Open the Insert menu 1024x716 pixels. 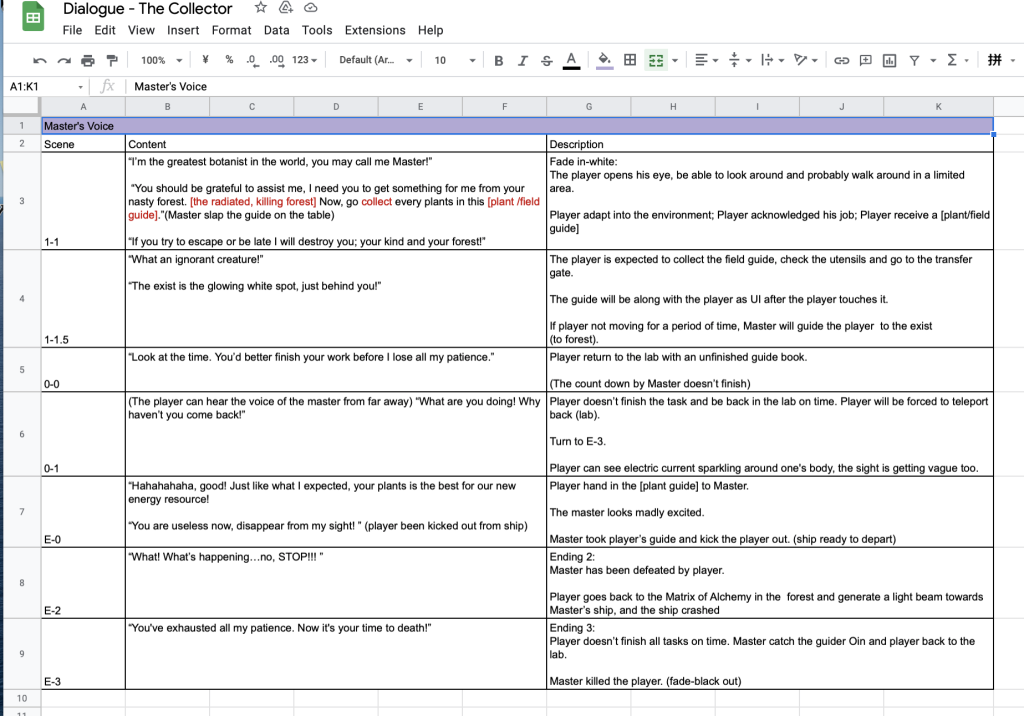[183, 30]
